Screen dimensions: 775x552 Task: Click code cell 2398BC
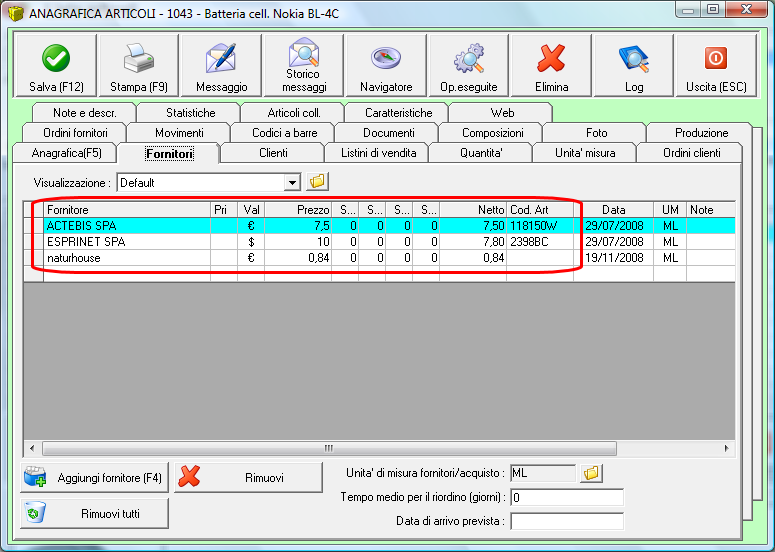[540, 242]
